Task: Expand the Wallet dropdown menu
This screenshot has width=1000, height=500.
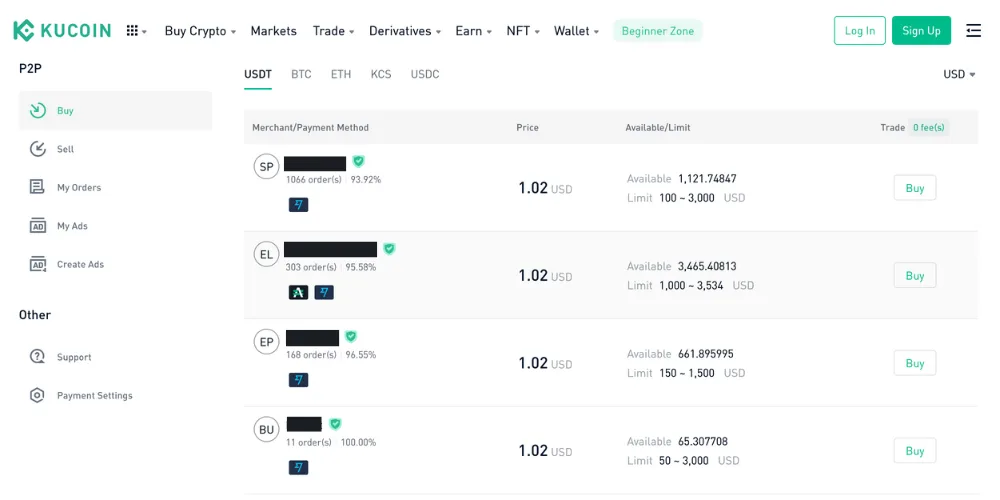Action: (576, 31)
